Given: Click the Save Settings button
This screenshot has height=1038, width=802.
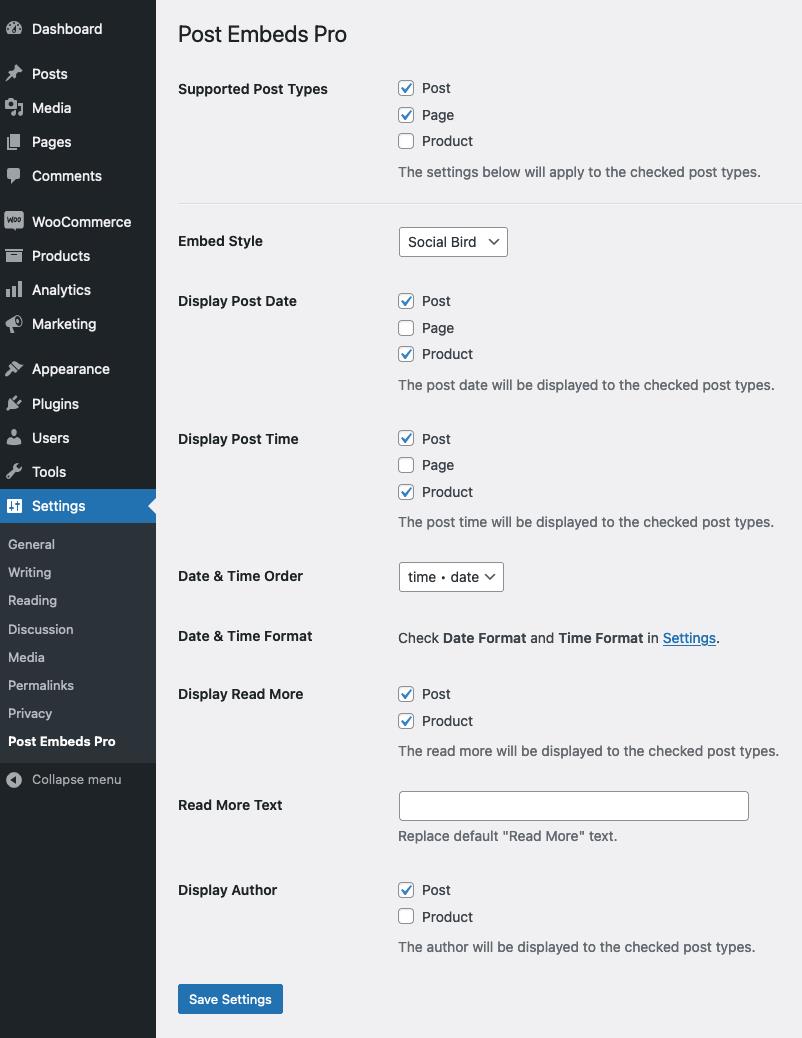Looking at the screenshot, I should (x=230, y=999).
